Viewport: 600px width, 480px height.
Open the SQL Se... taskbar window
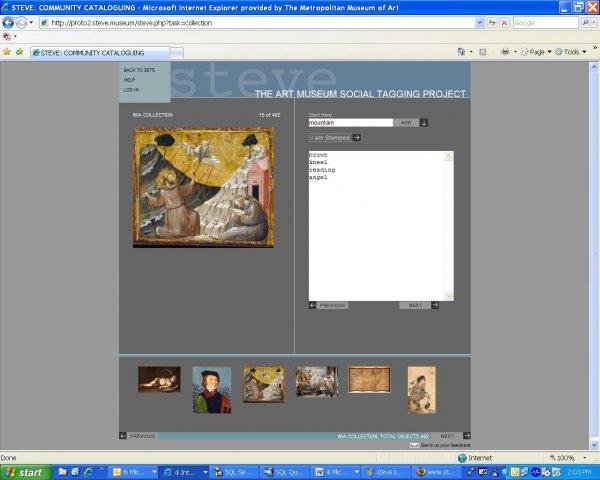pos(233,472)
